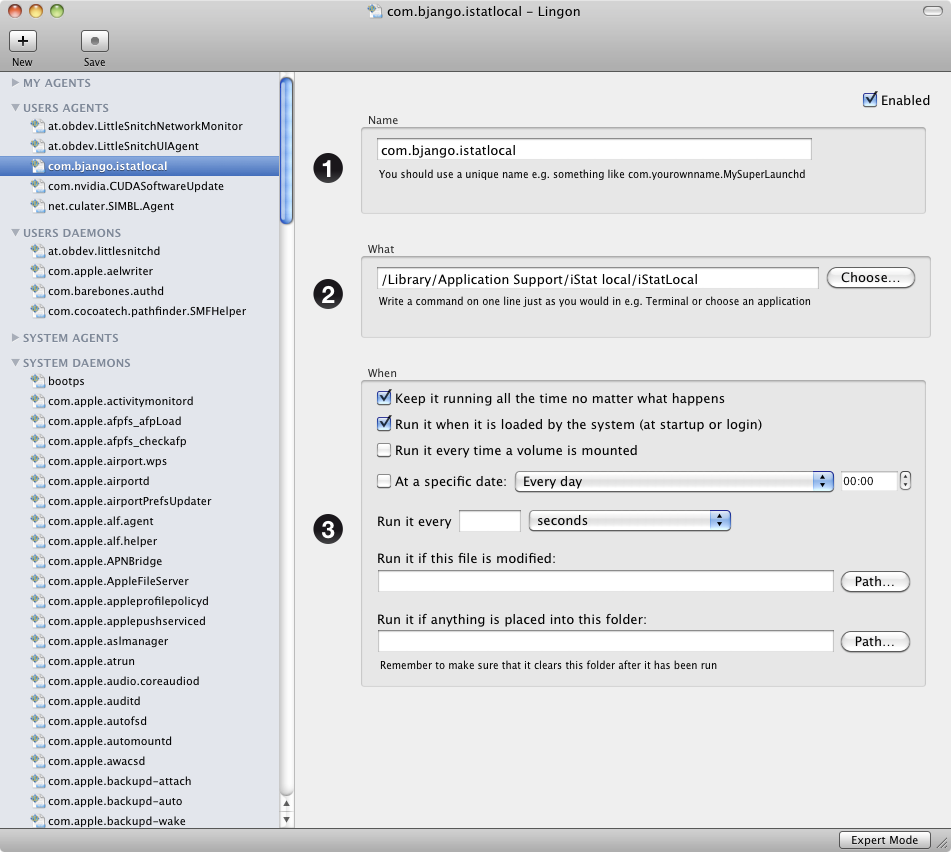Click the plist icon beside com.apple.afpfs_afpLoad
951x852 pixels.
coord(38,421)
